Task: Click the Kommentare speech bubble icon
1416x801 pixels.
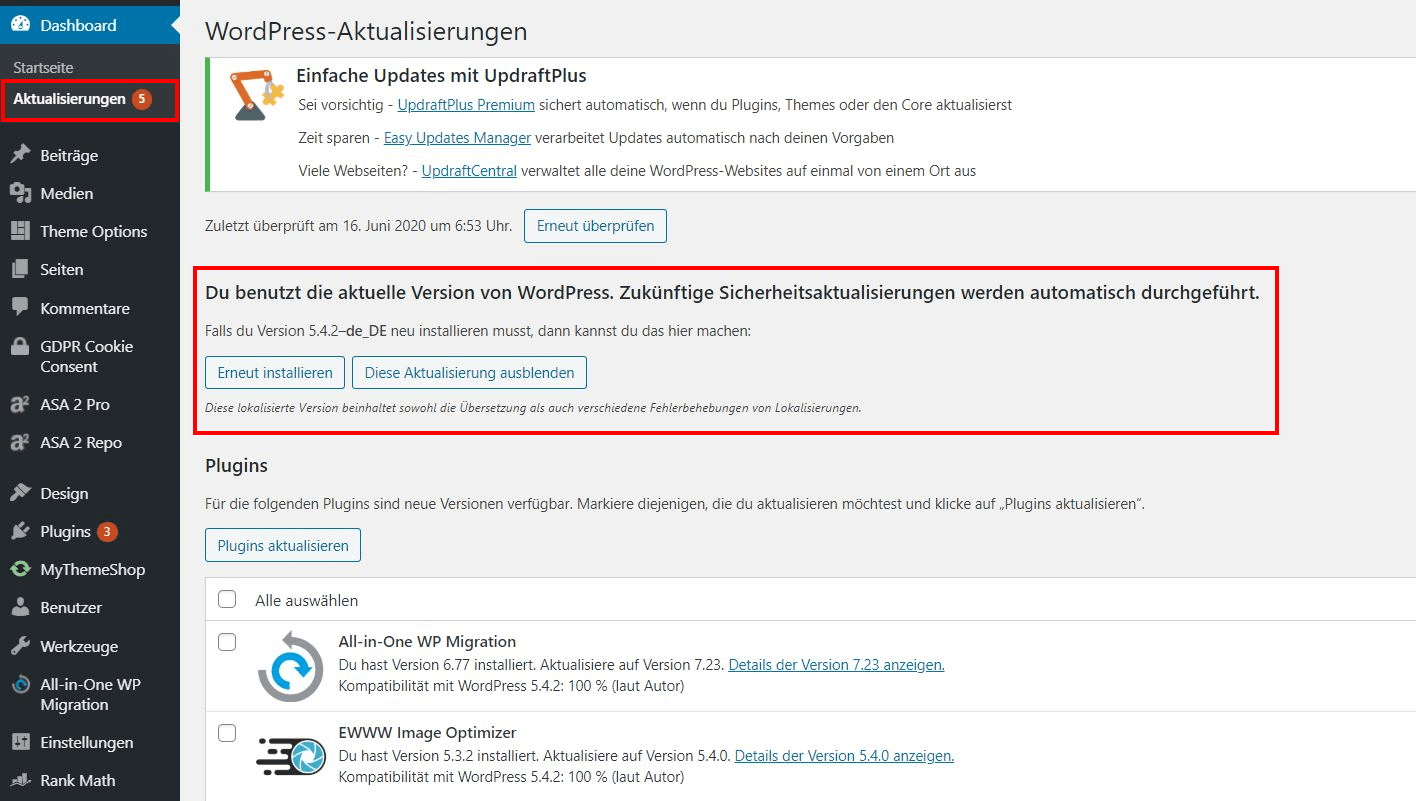Action: [20, 308]
